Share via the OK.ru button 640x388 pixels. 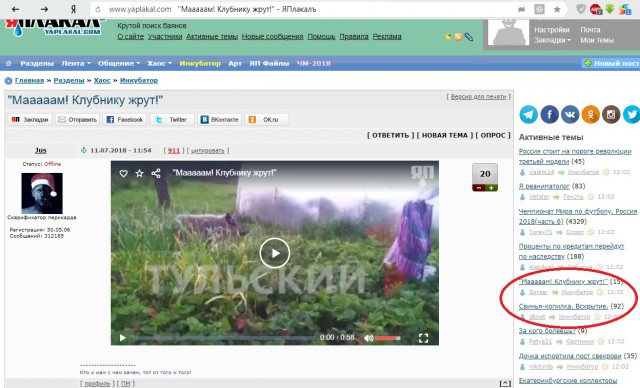point(267,120)
